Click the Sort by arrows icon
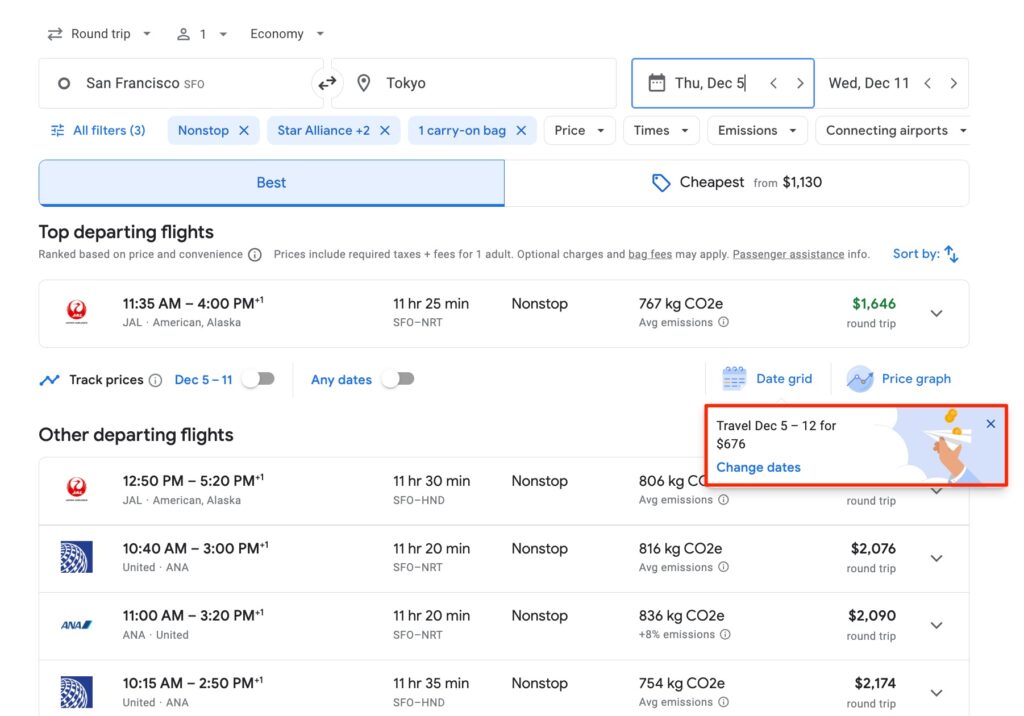Image resolution: width=1024 pixels, height=716 pixels. 950,253
